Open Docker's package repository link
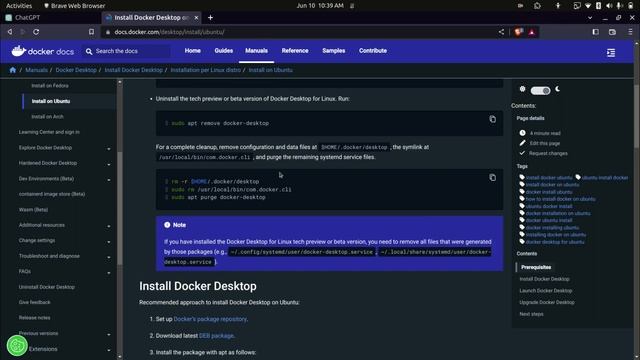The height and width of the screenshot is (360, 640). pyautogui.click(x=210, y=319)
